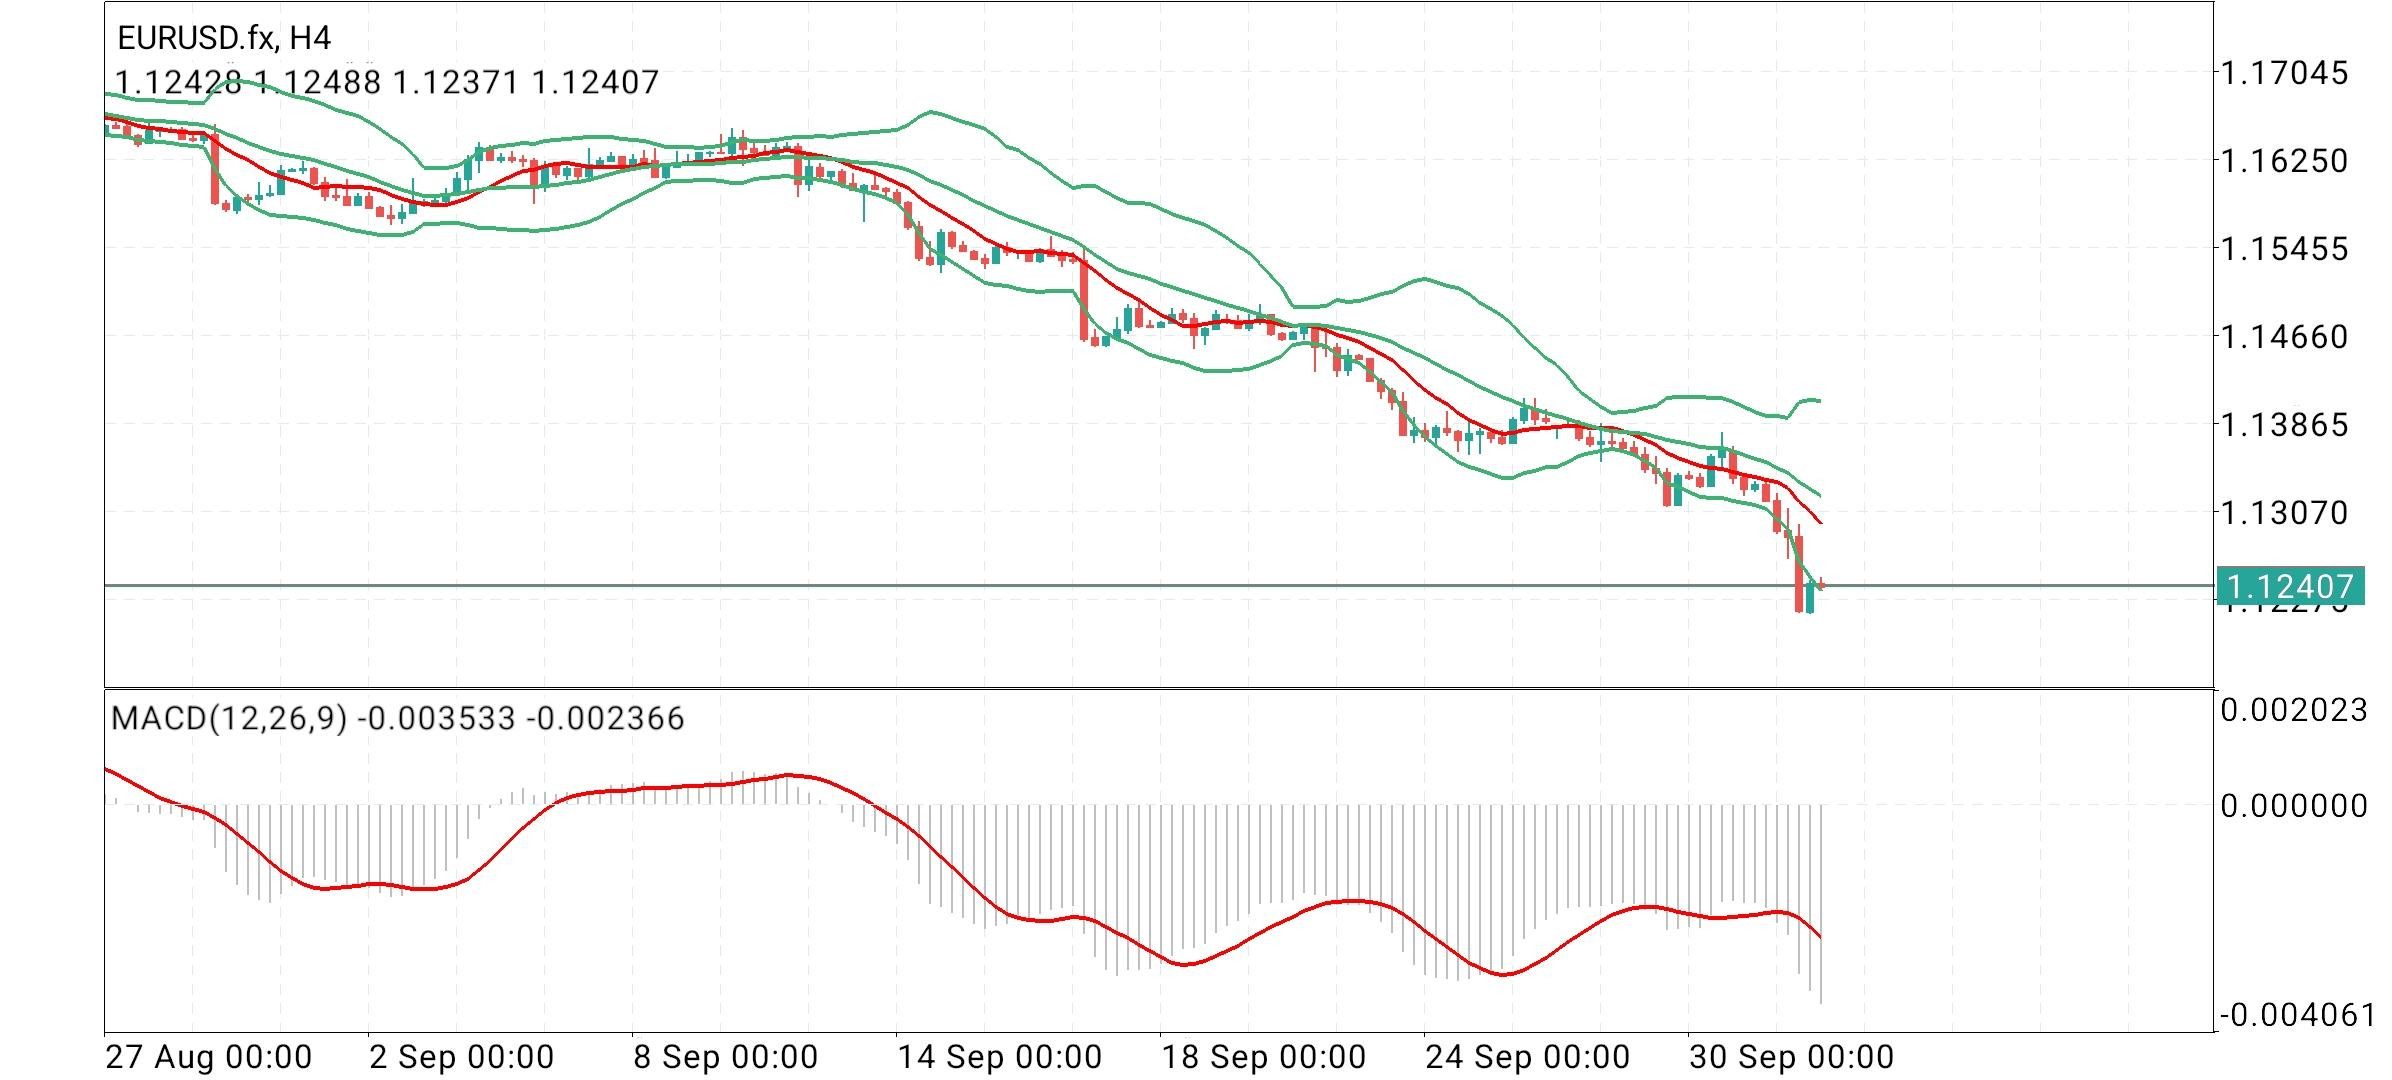Click the 8 Sep 00:00 time label
The width and height of the screenshot is (2392, 1080).
tap(726, 1057)
